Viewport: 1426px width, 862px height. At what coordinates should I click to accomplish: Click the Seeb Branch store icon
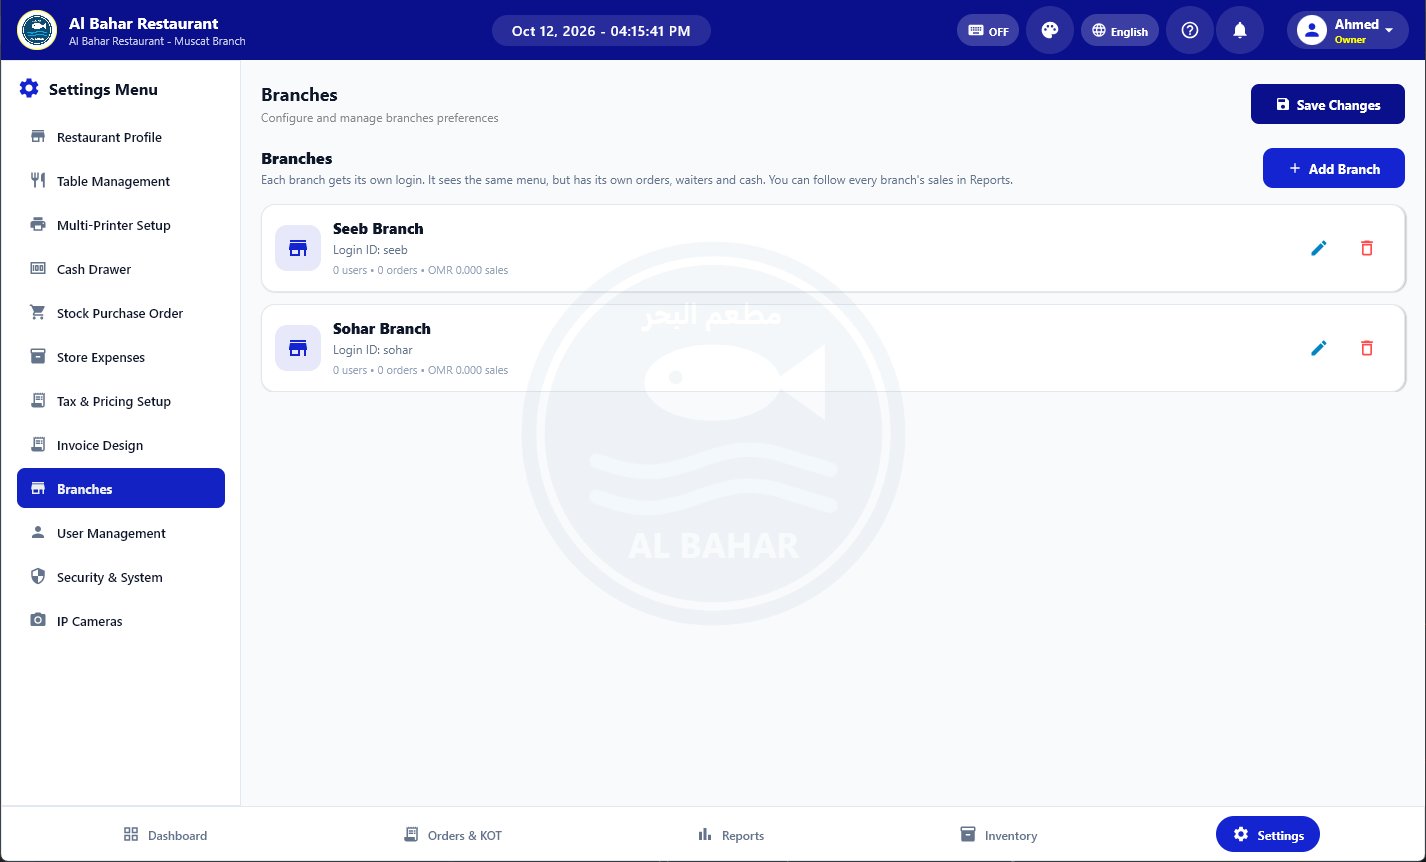[298, 248]
